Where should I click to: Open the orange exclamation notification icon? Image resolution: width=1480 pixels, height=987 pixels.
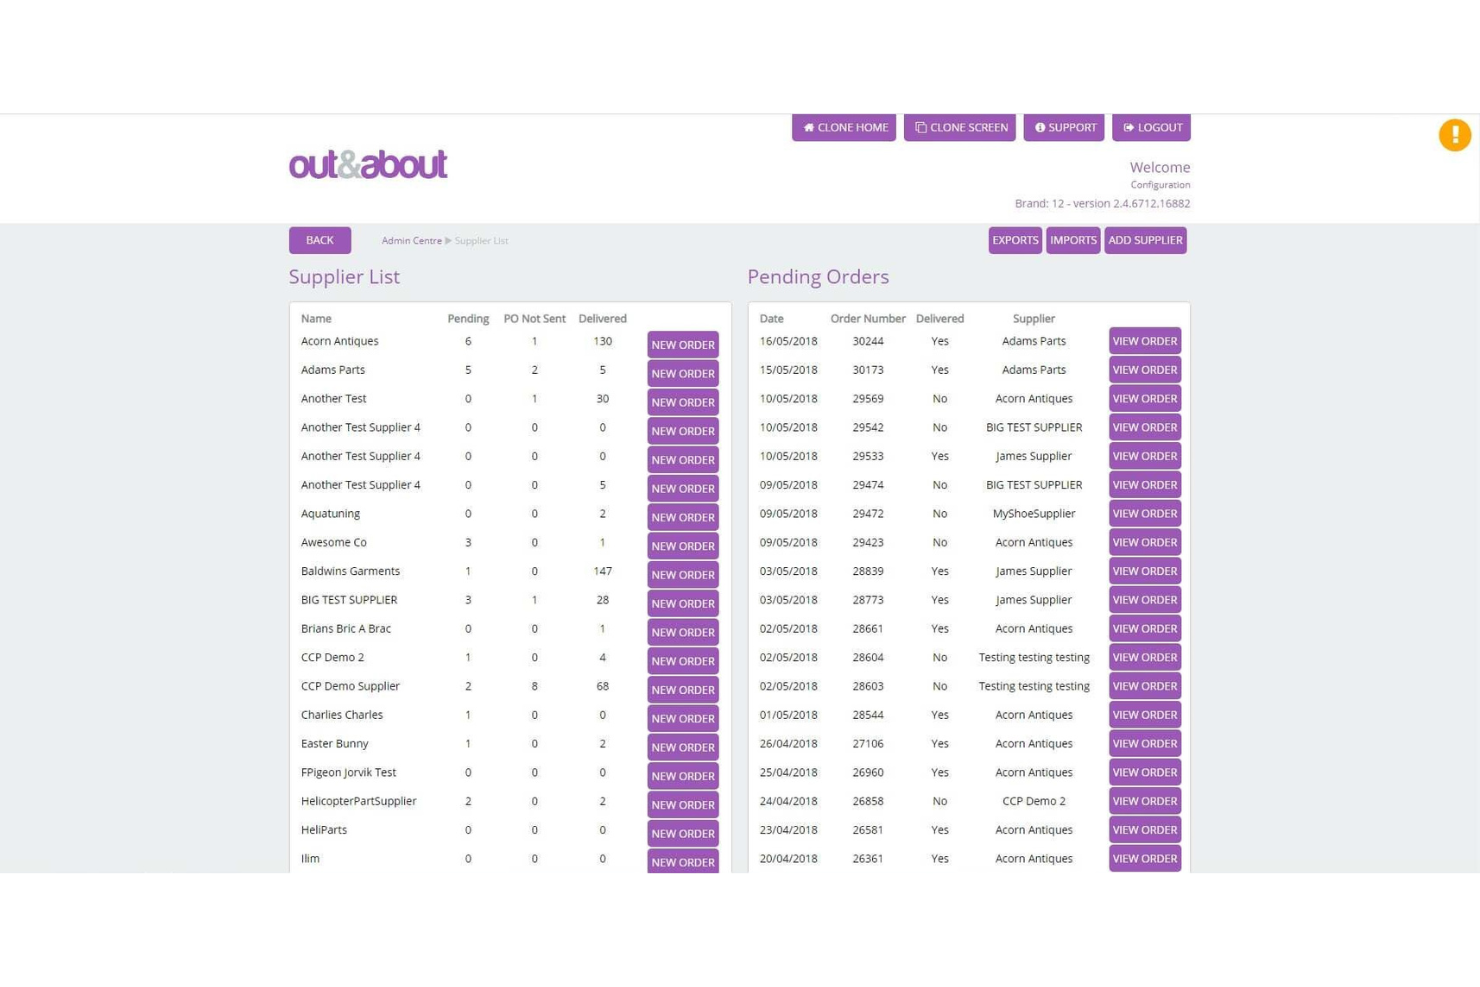[x=1455, y=135]
